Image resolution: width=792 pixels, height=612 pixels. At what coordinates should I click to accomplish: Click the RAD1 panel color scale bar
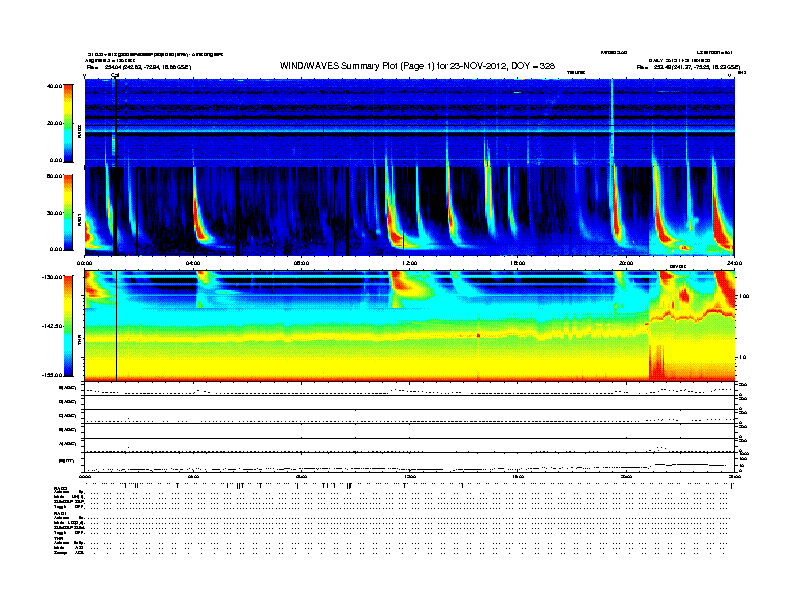pos(68,213)
